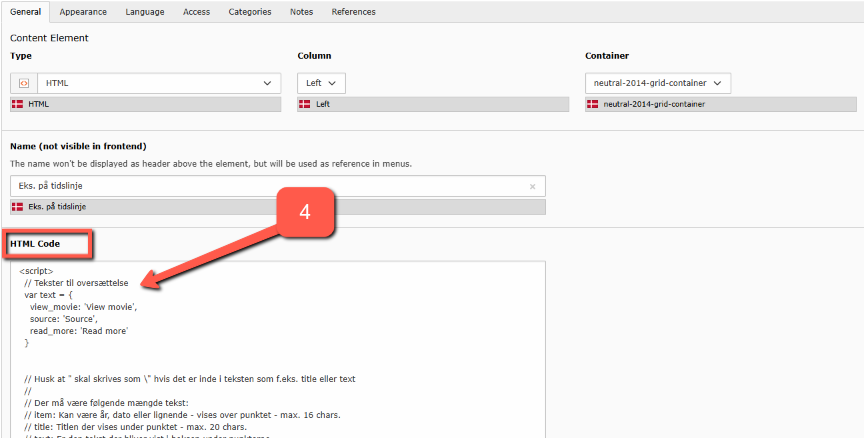Image resolution: width=864 pixels, height=438 pixels.
Task: Open the Language tab
Action: [145, 12]
